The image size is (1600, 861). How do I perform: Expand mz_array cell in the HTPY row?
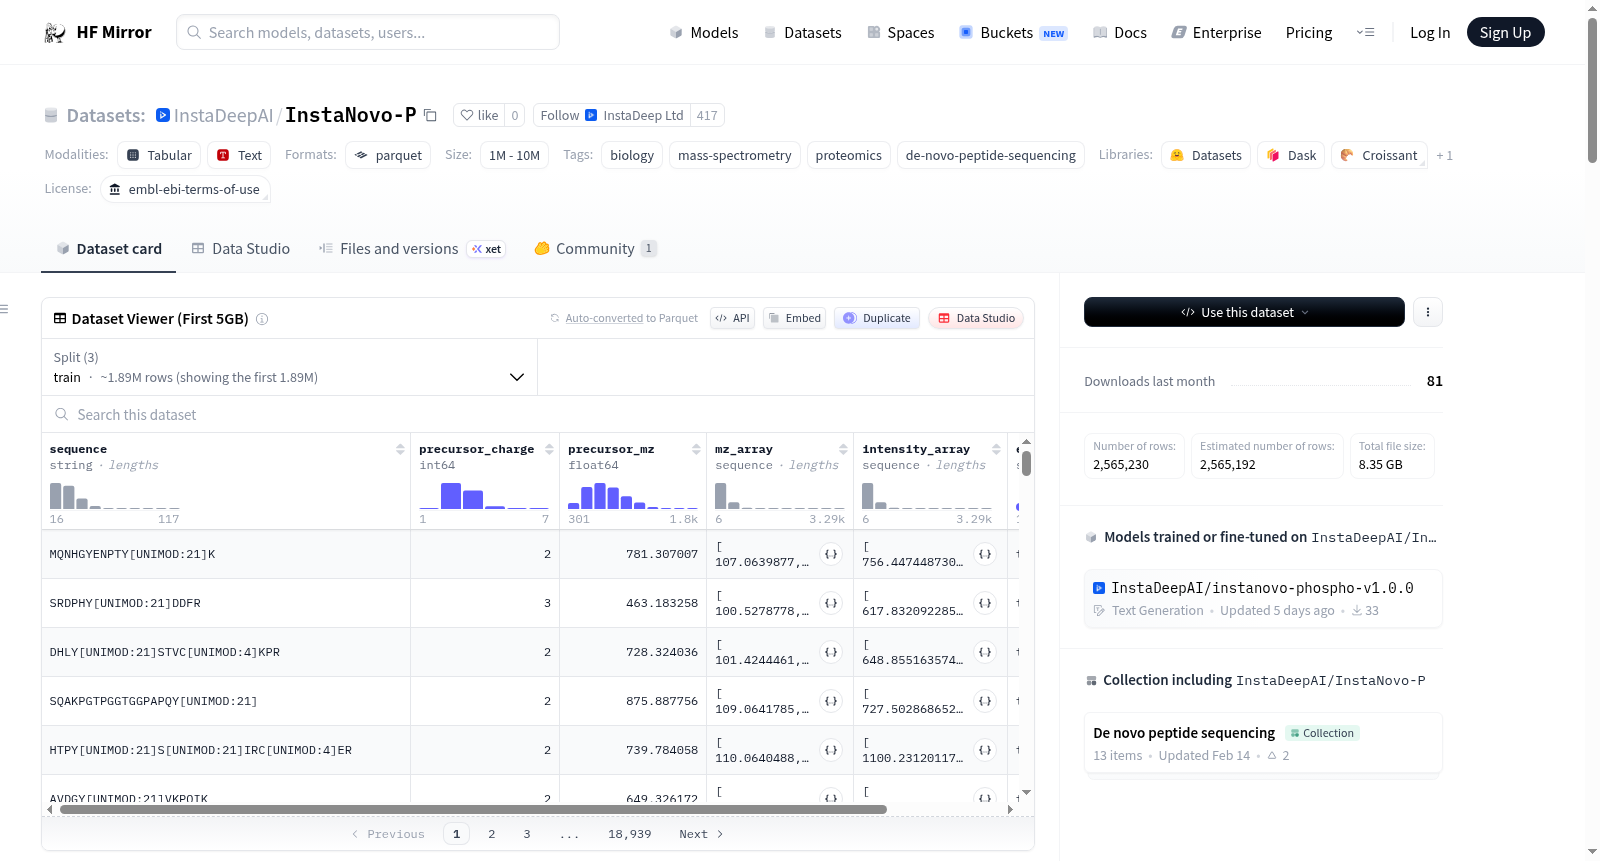click(831, 750)
